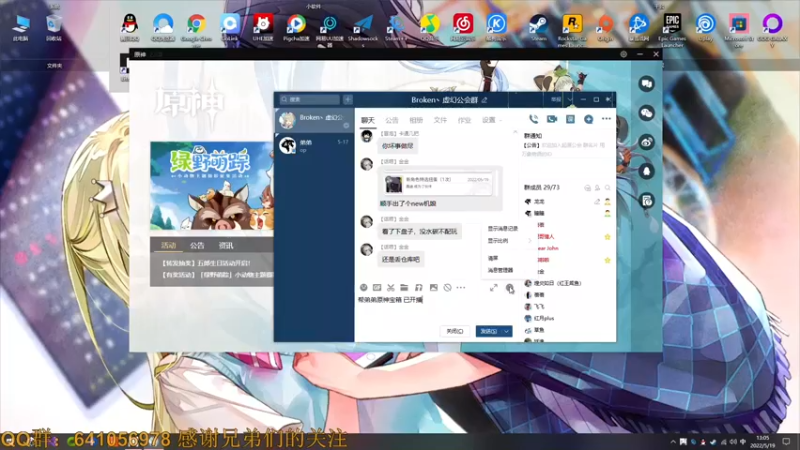This screenshot has height=450, width=800.
Task: Switch to the 相册 tab
Action: tap(416, 120)
